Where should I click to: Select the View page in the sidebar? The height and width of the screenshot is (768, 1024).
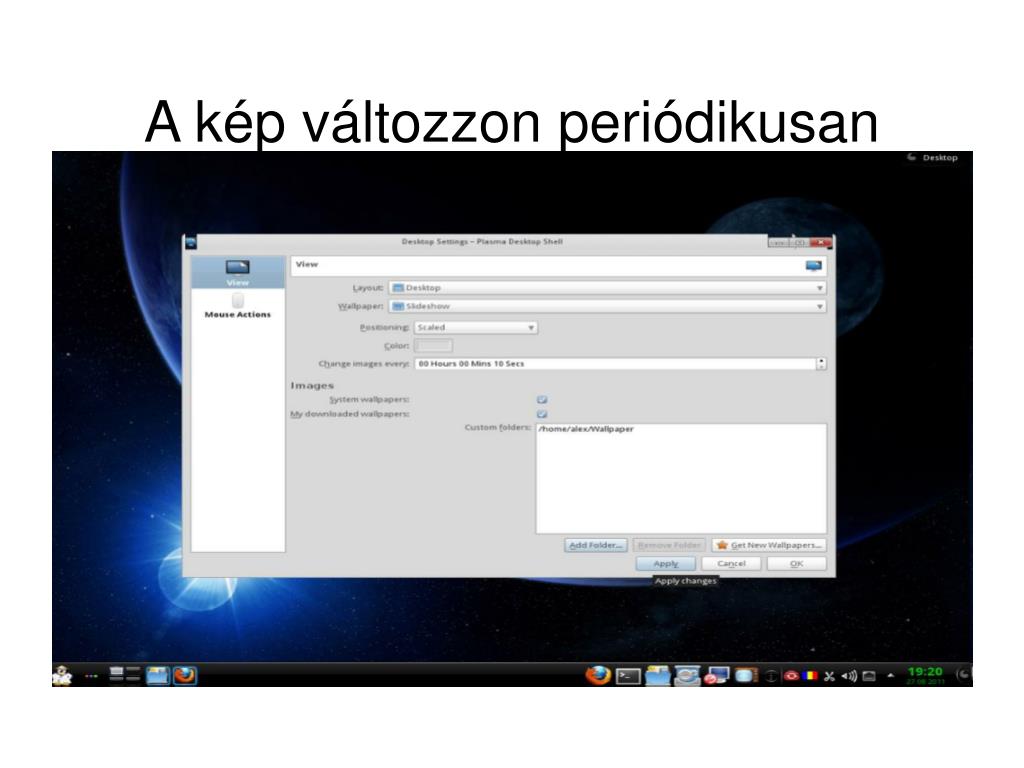(x=238, y=272)
